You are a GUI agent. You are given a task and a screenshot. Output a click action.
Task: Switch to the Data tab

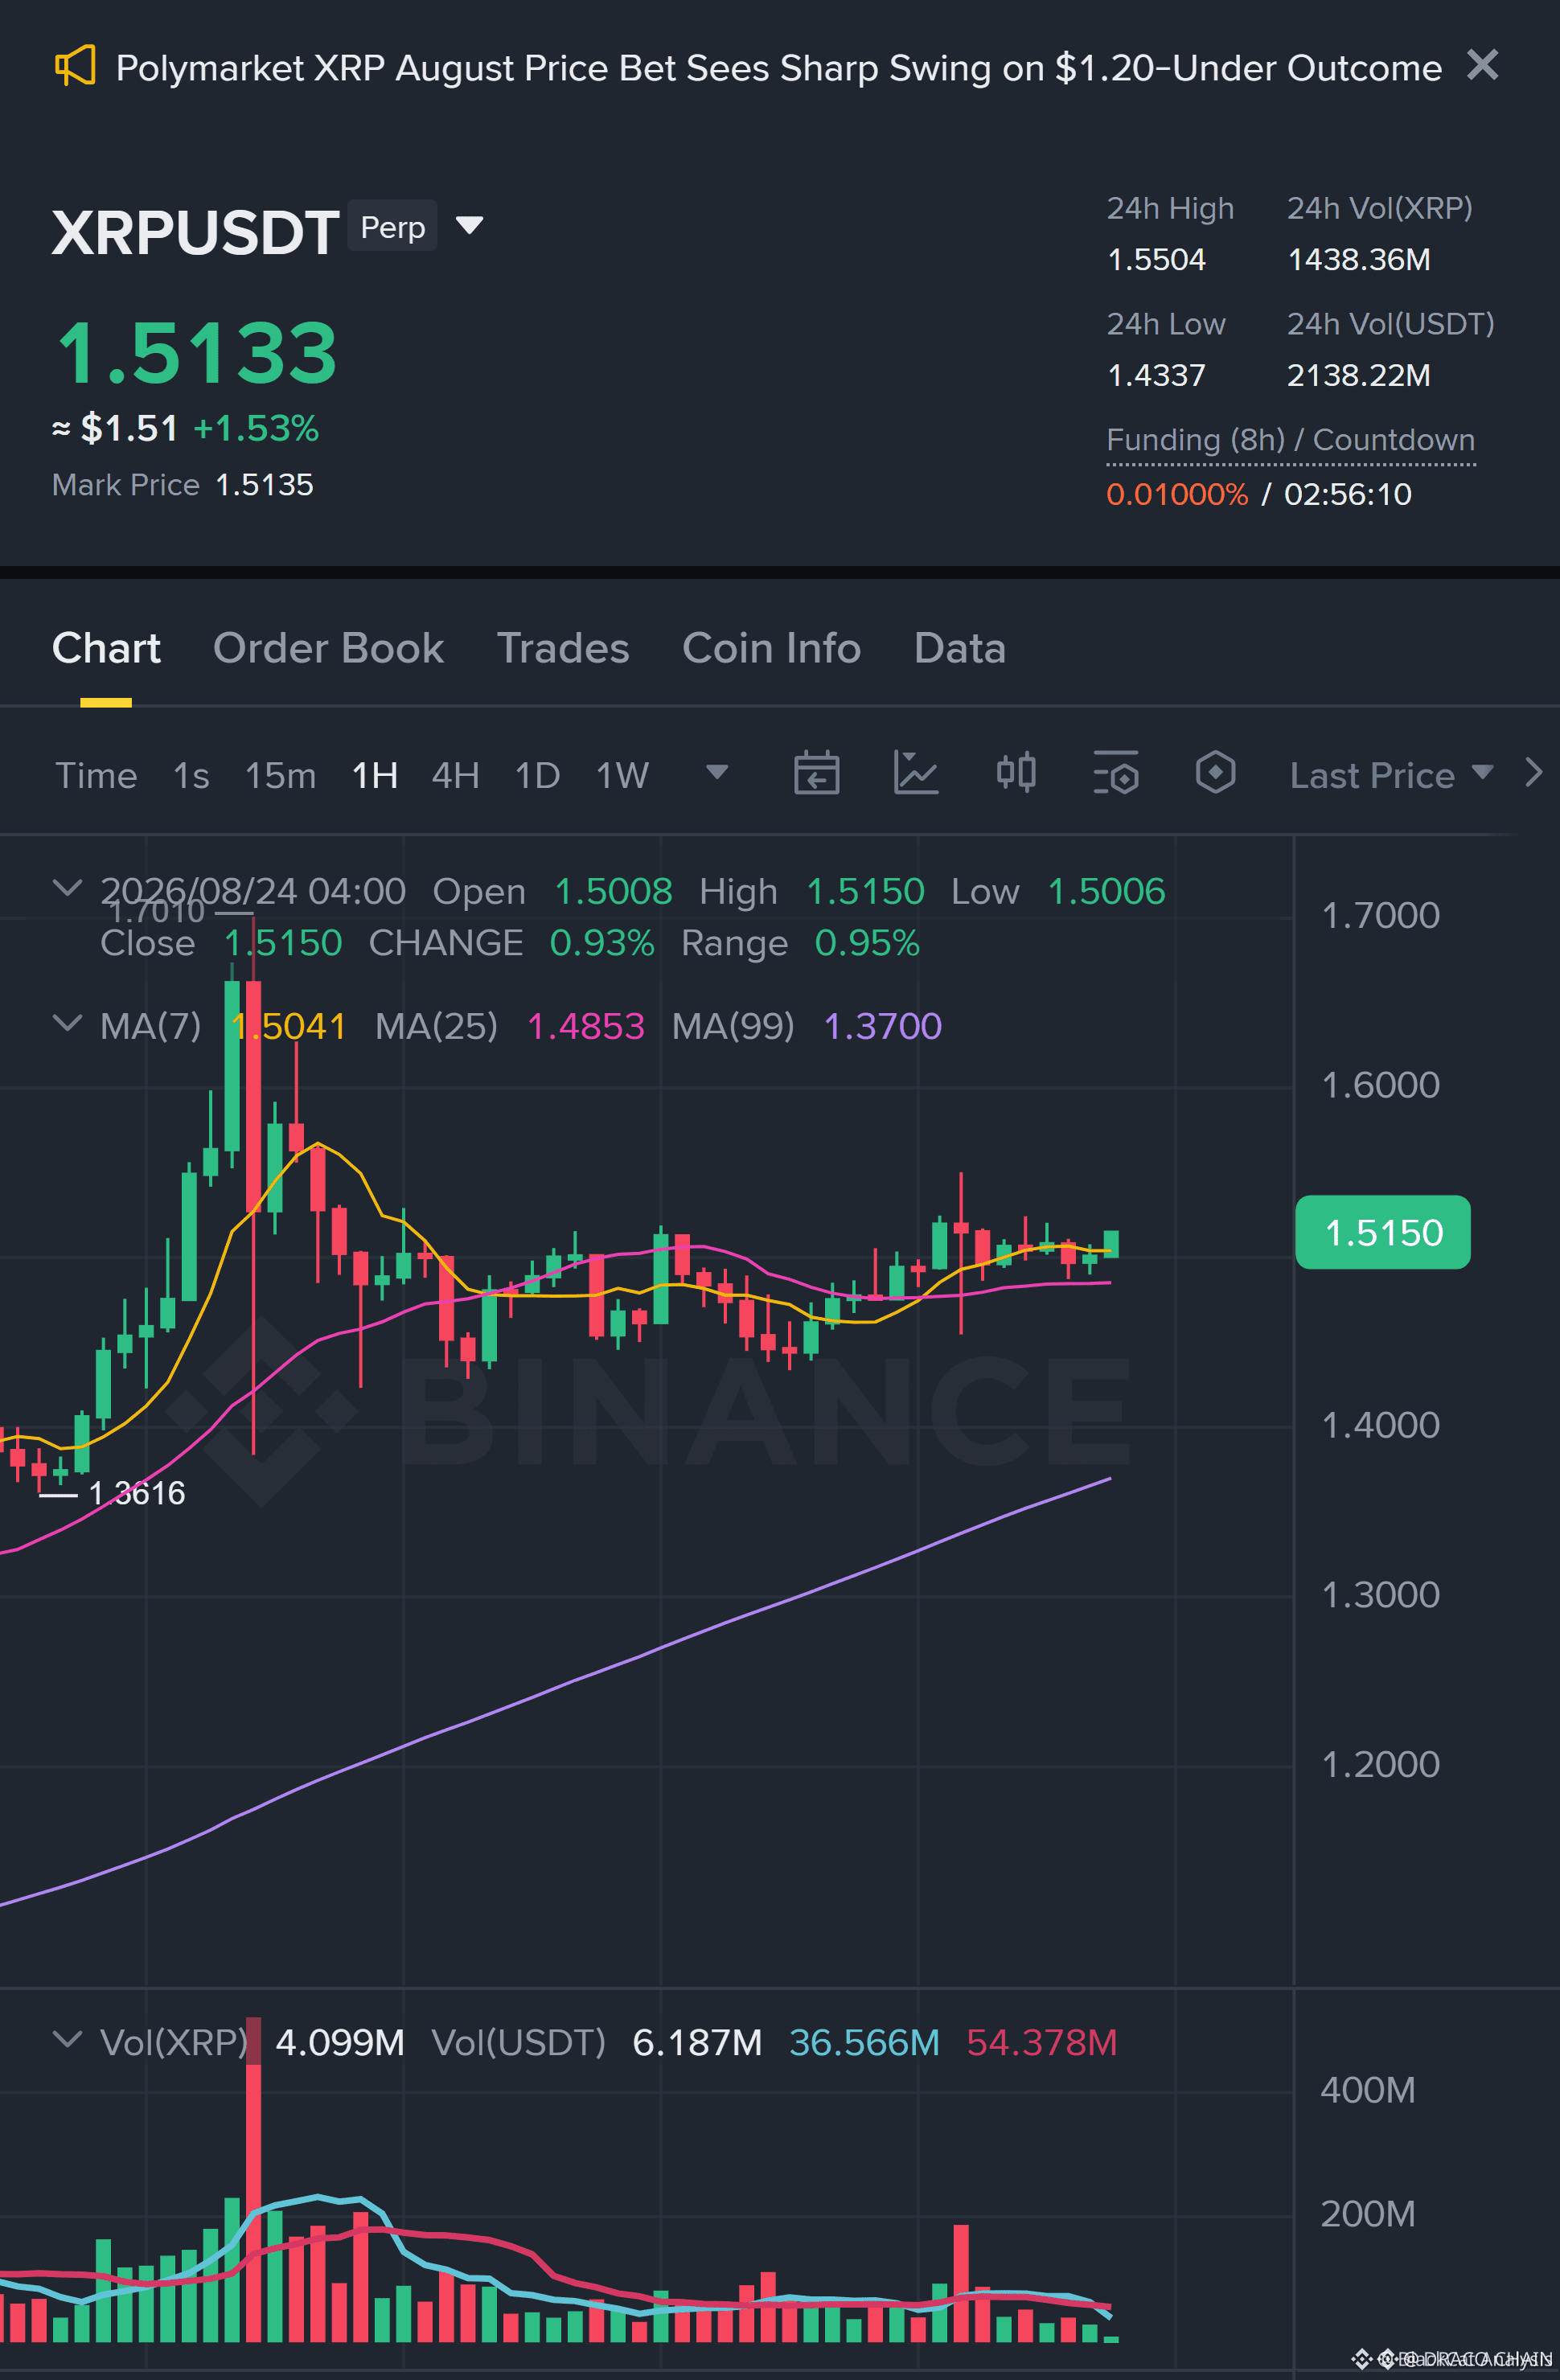[x=959, y=648]
